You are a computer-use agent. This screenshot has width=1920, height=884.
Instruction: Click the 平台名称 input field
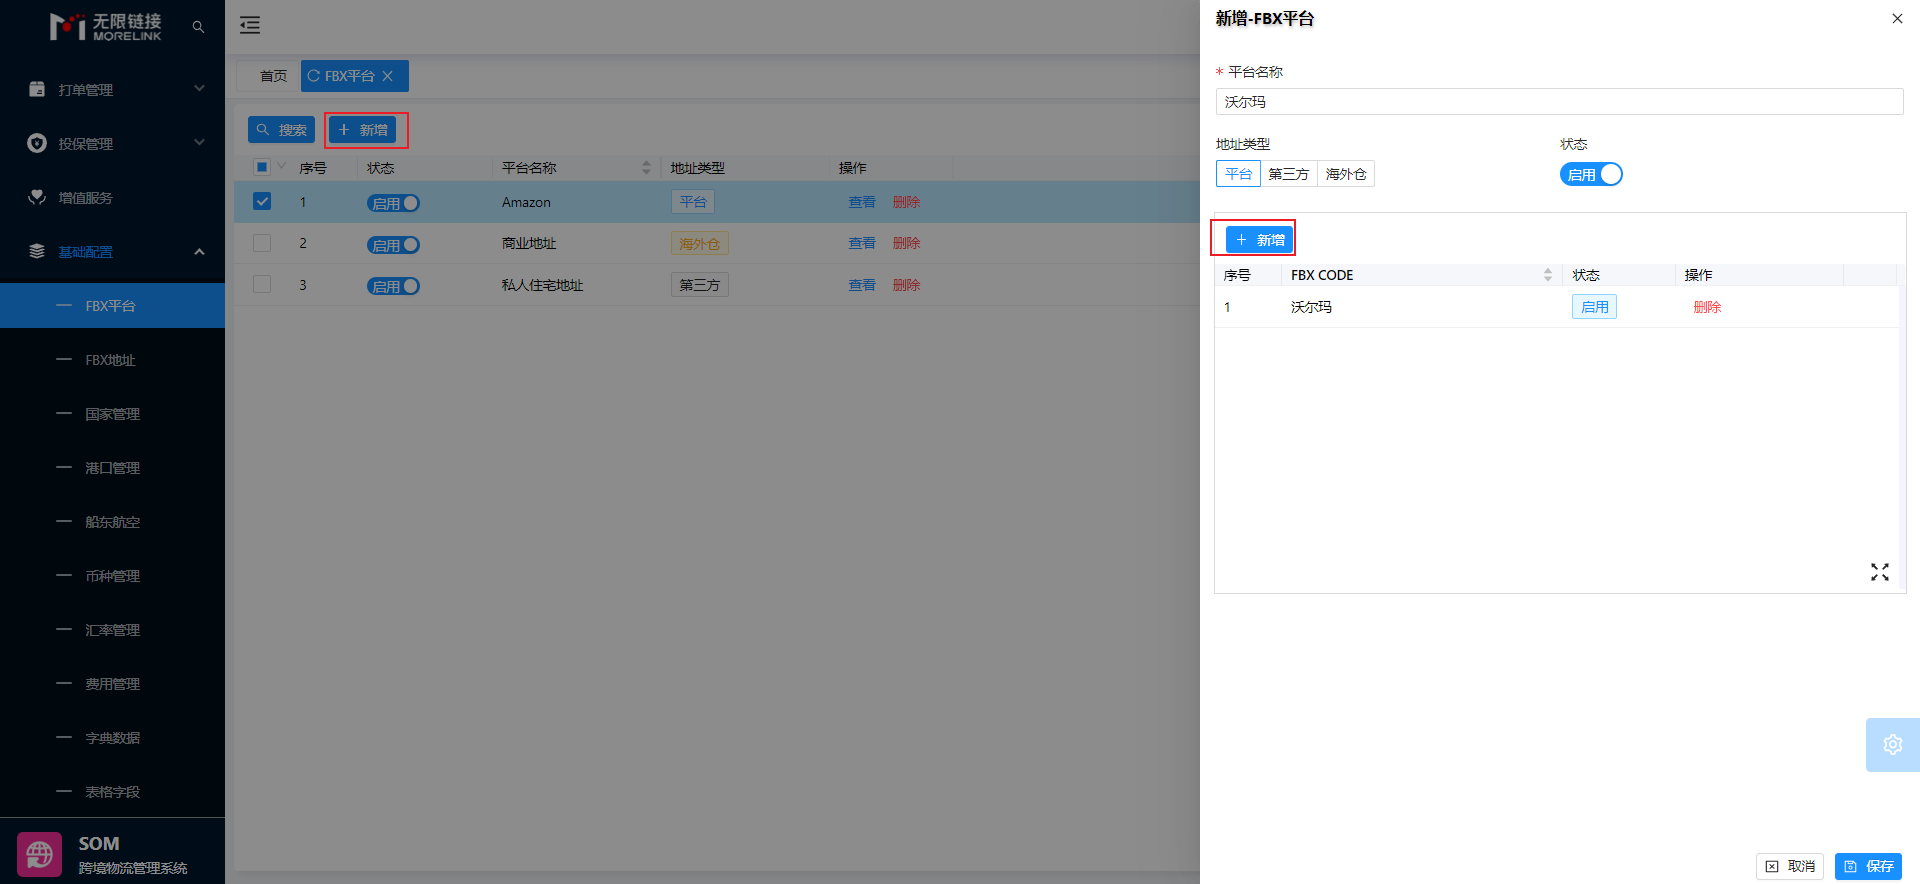[x=1559, y=102]
